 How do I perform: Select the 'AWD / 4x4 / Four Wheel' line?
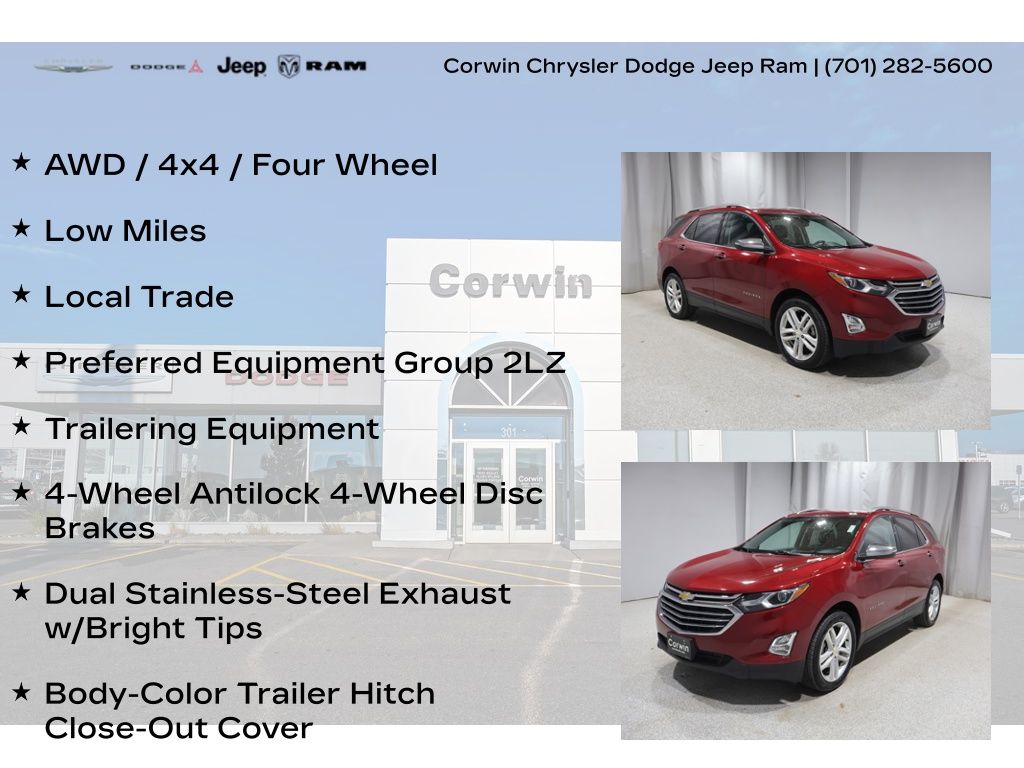click(241, 165)
